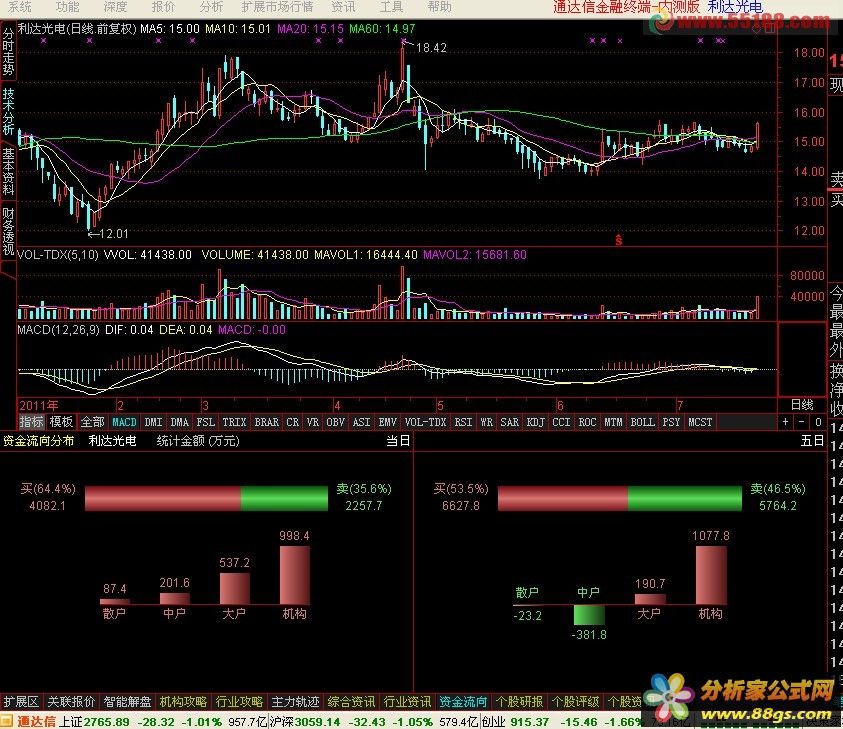Select the VR indicator
Viewport: 843px width, 729px height.
[313, 422]
